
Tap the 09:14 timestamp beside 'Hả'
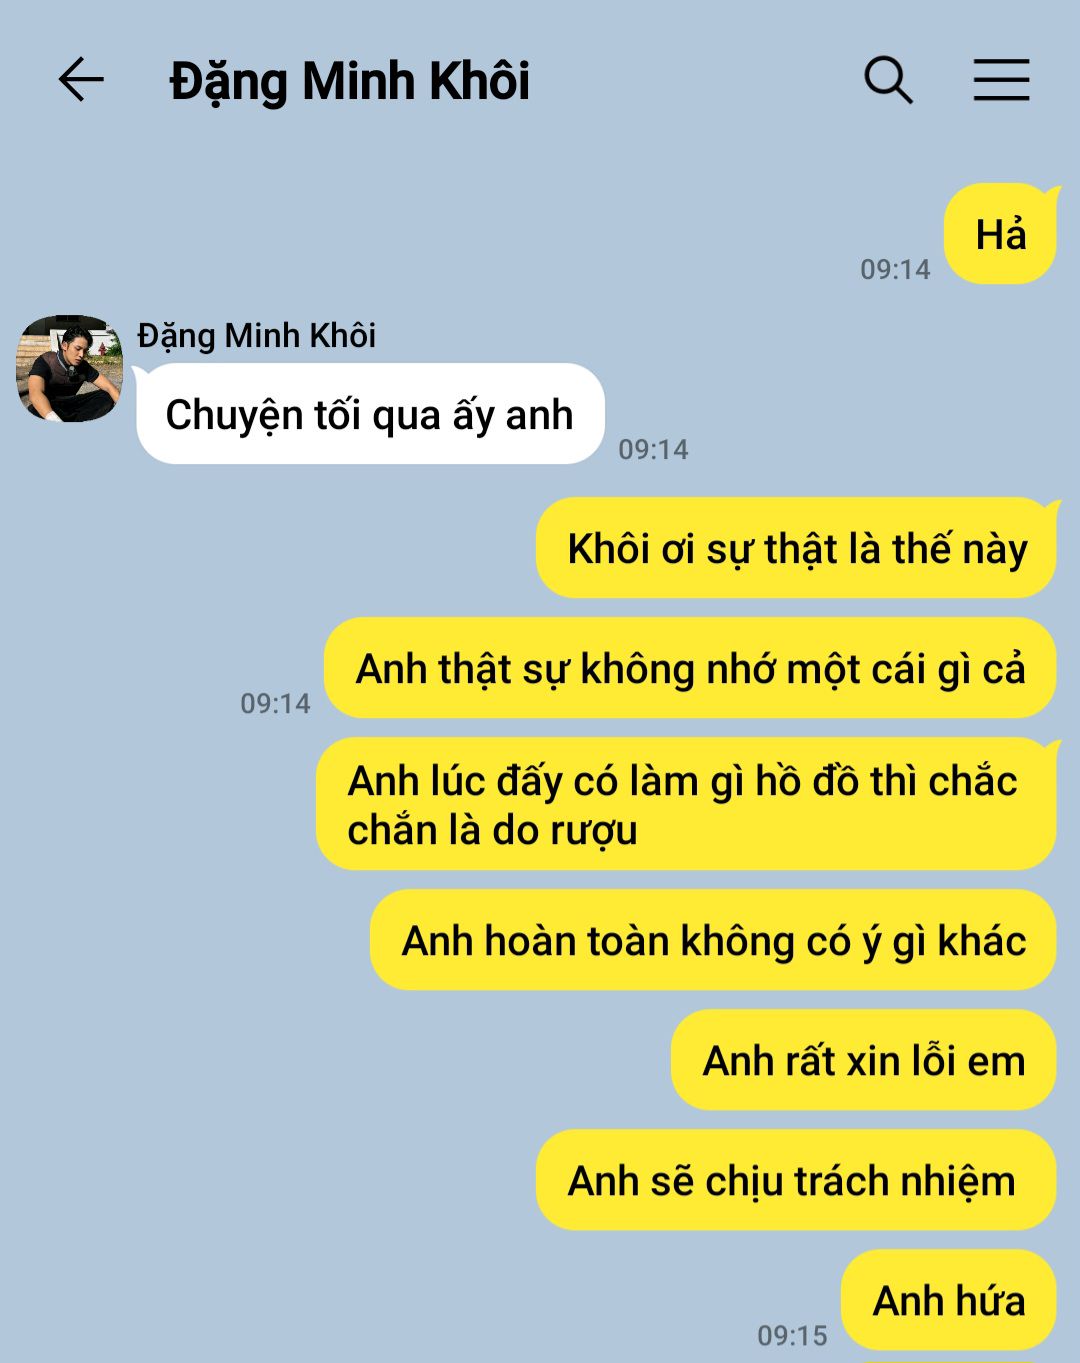(x=895, y=269)
